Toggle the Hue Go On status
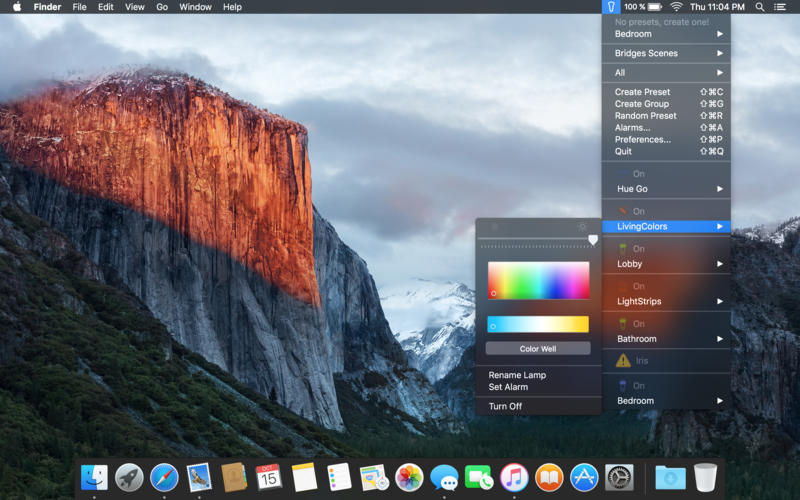 [638, 174]
